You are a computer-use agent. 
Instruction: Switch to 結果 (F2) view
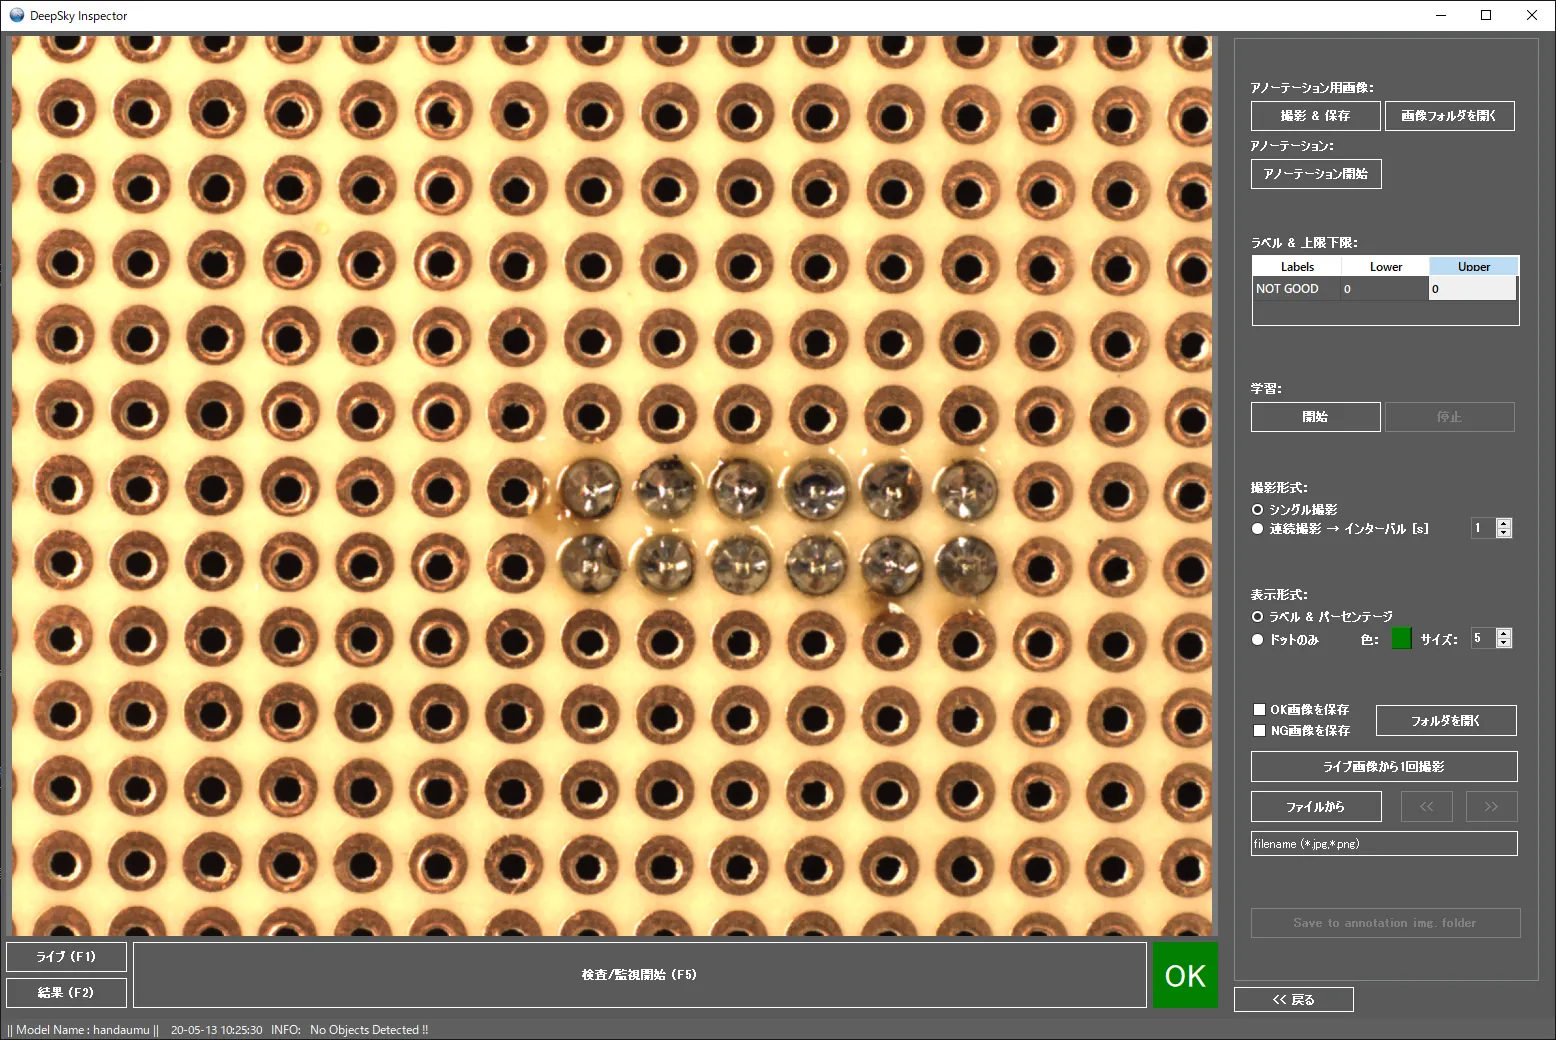(x=66, y=993)
